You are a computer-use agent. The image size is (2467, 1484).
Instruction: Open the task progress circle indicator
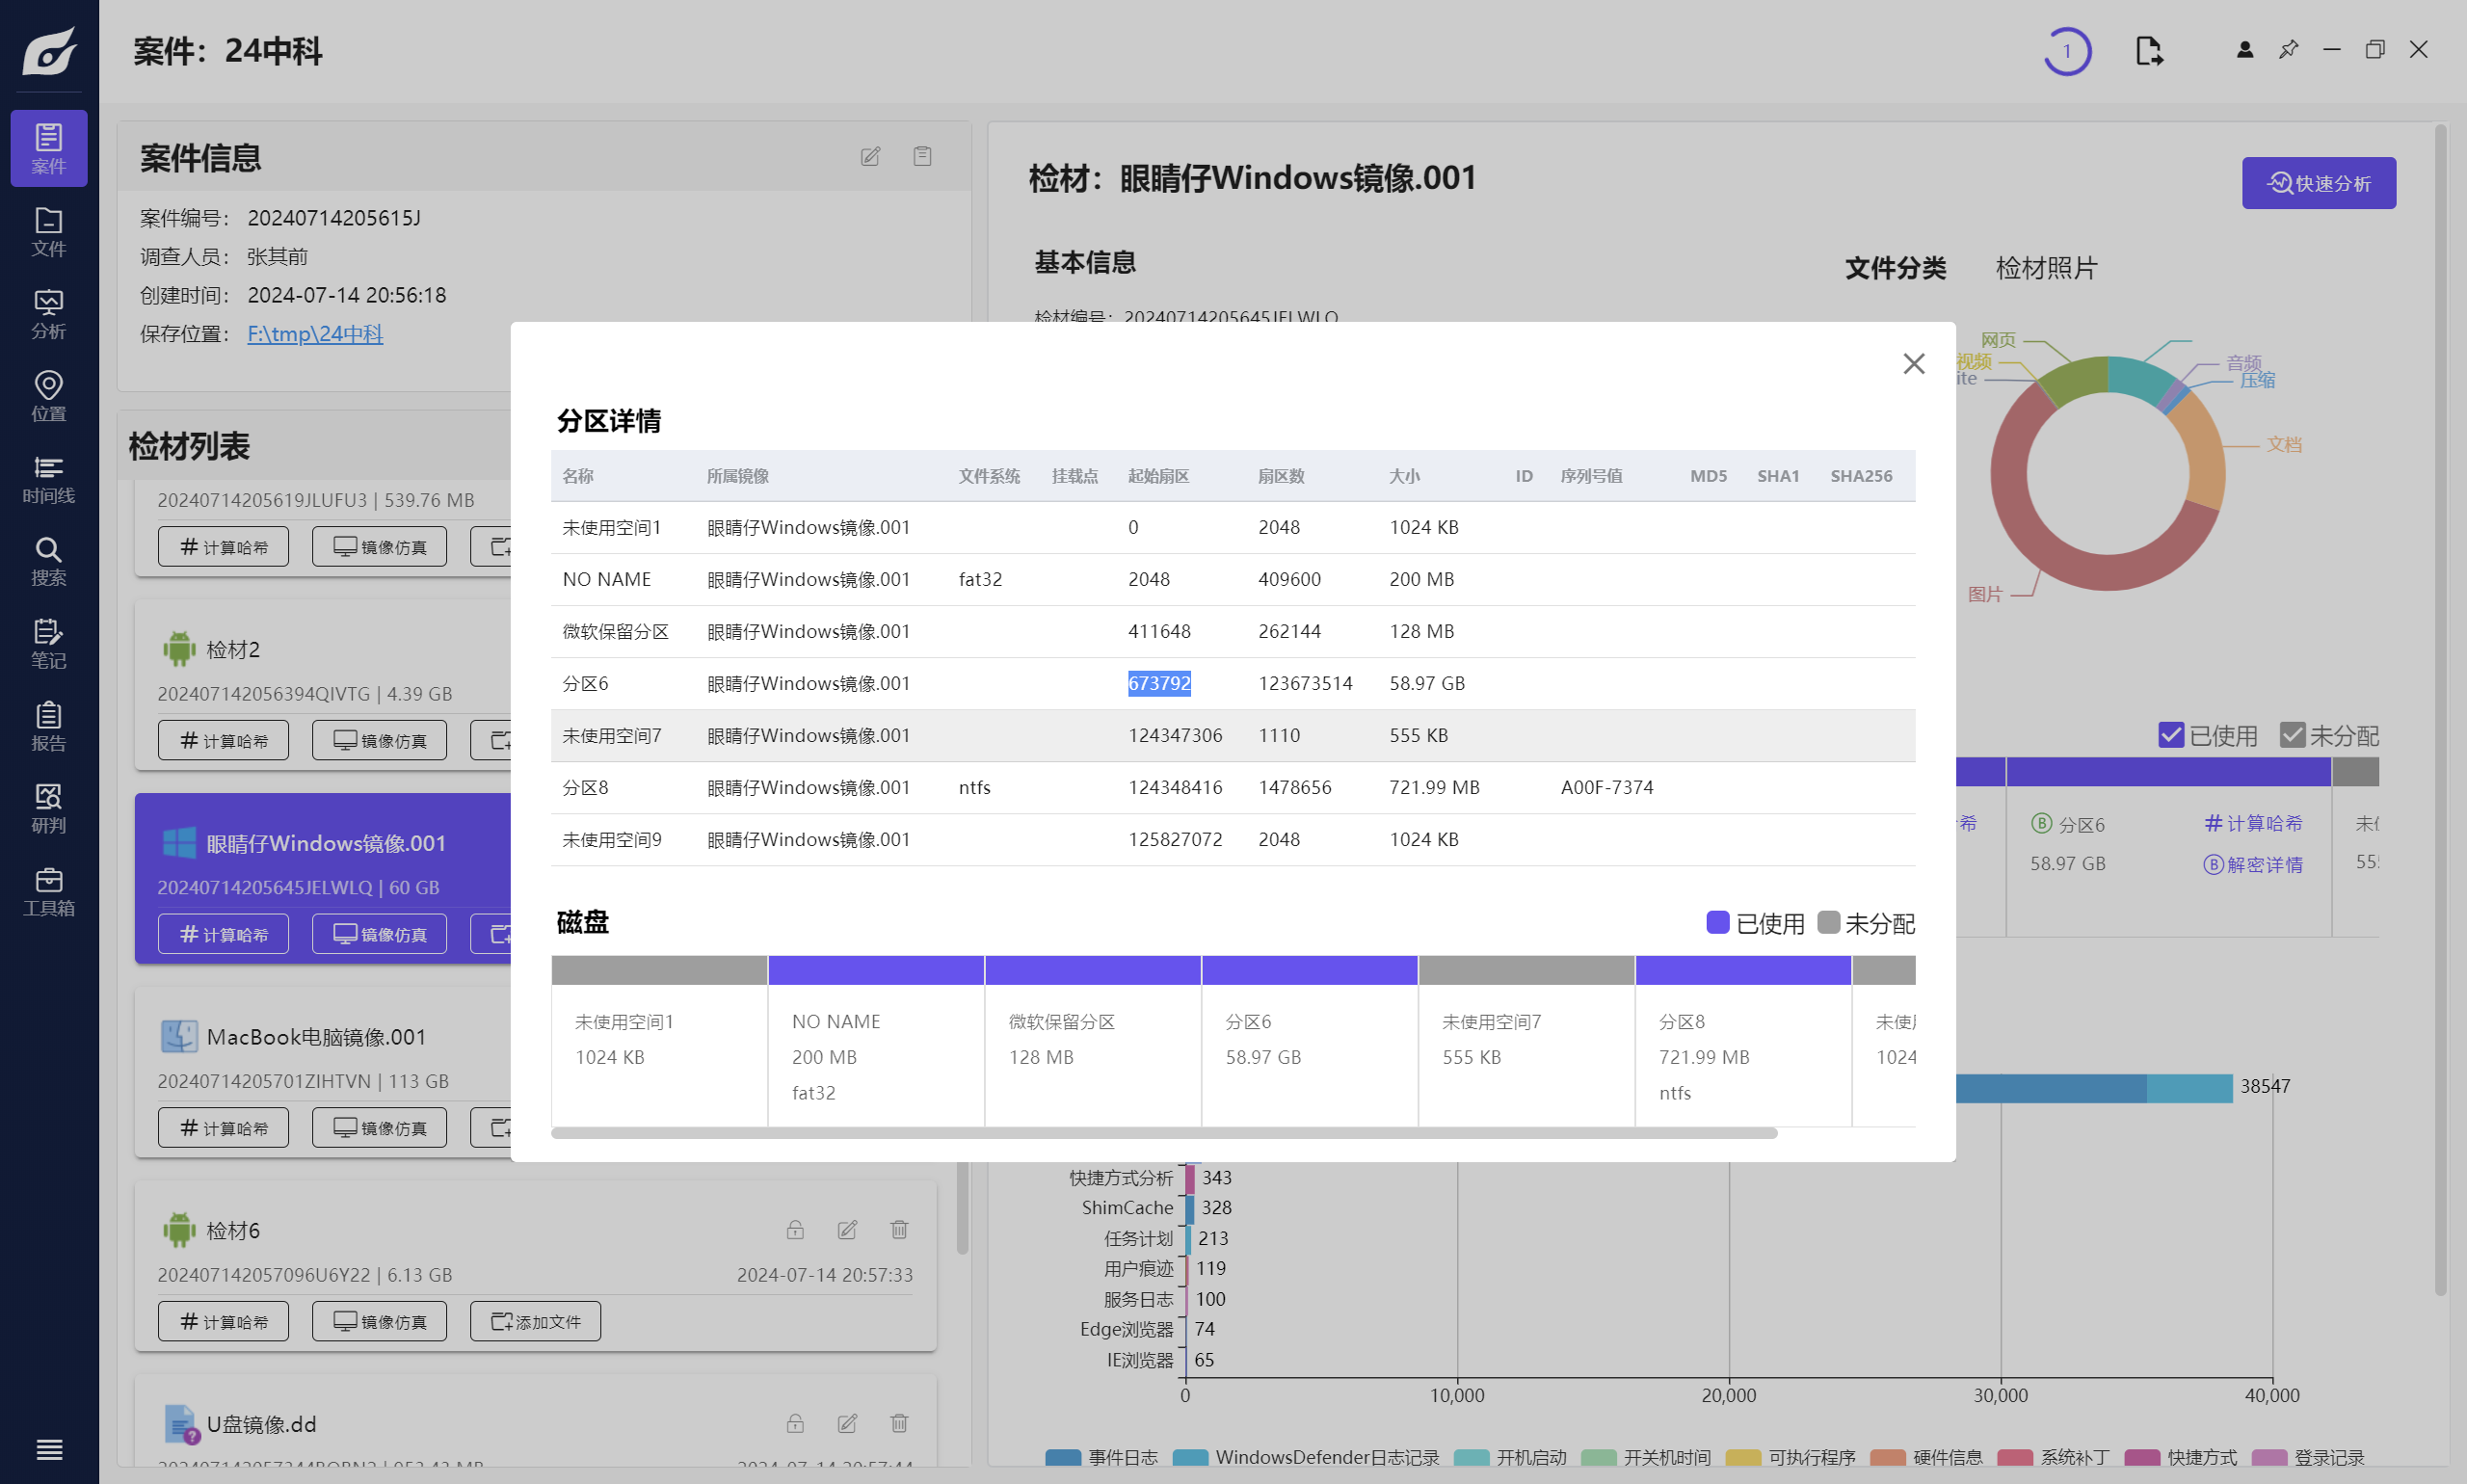coord(2067,51)
